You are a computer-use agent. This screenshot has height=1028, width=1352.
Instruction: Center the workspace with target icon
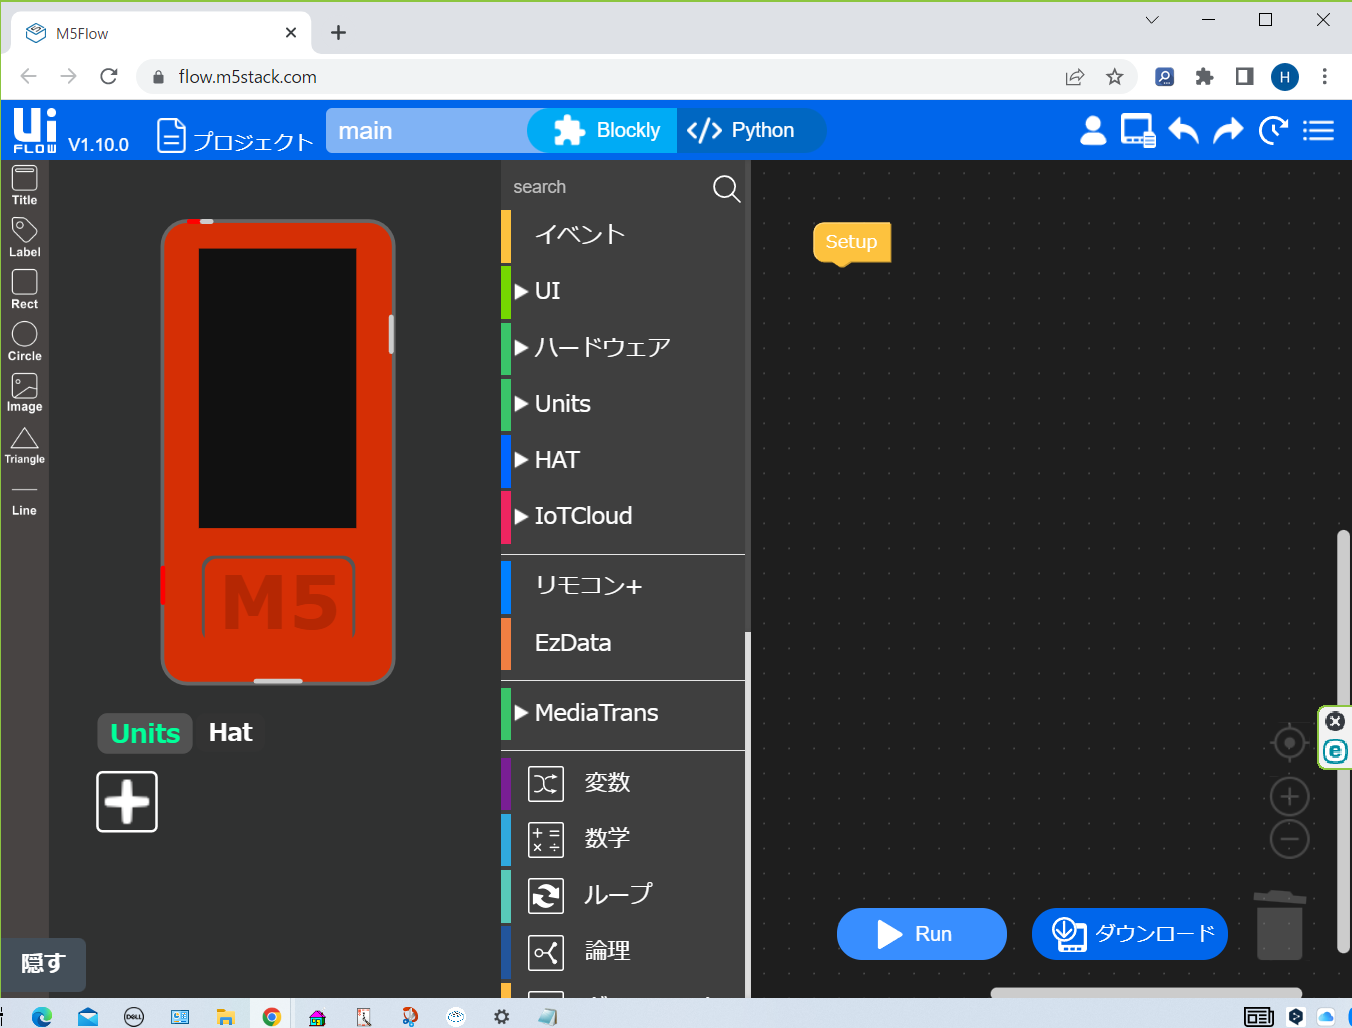click(x=1289, y=743)
